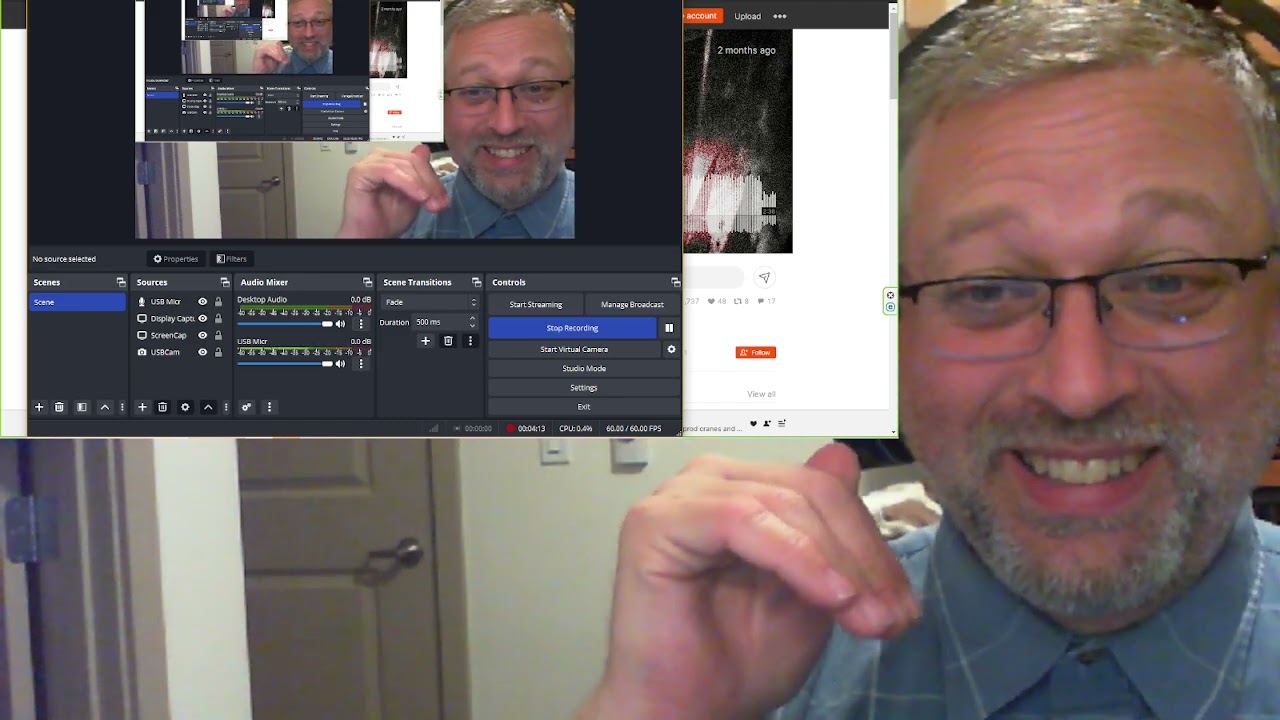Screen dimensions: 1280x720
Task: Hide the USB Micr source
Action: (203, 302)
